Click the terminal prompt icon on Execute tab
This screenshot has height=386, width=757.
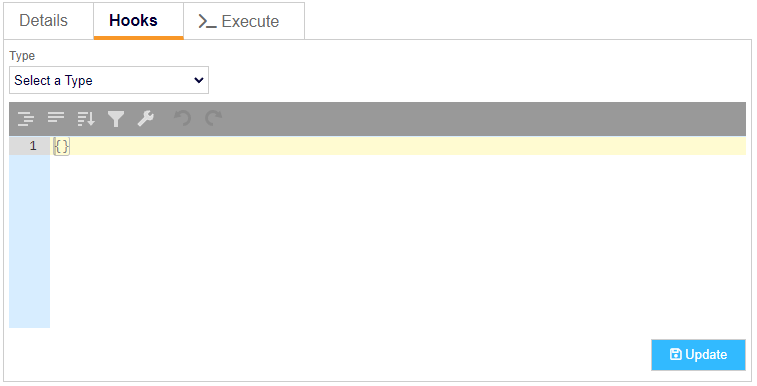tap(208, 21)
